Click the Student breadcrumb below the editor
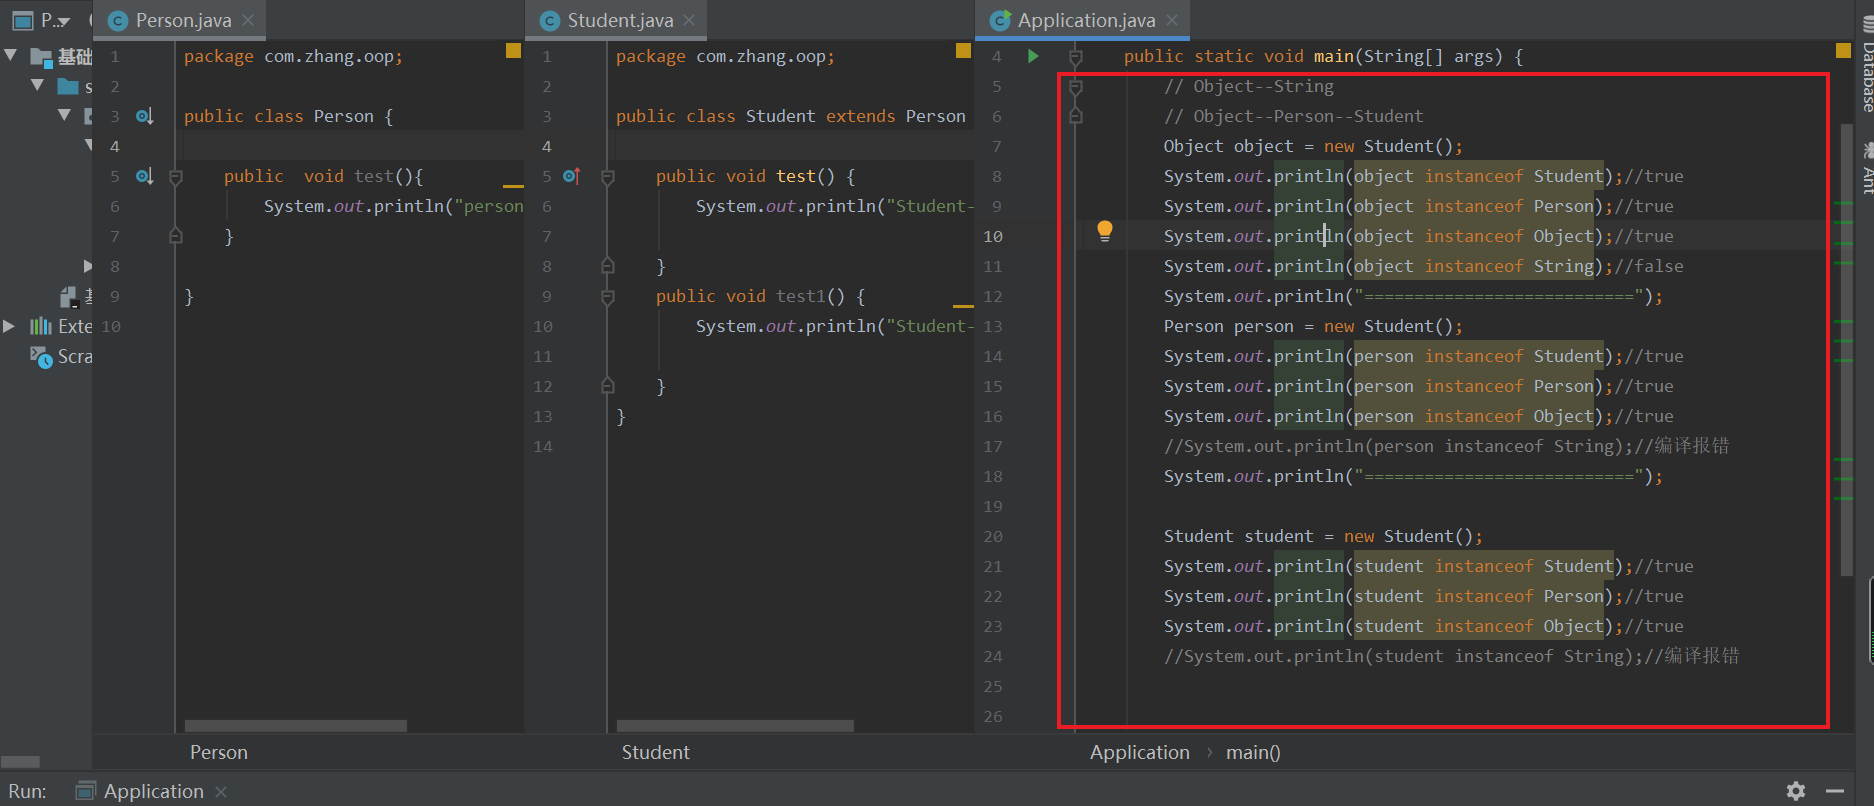 tap(655, 752)
